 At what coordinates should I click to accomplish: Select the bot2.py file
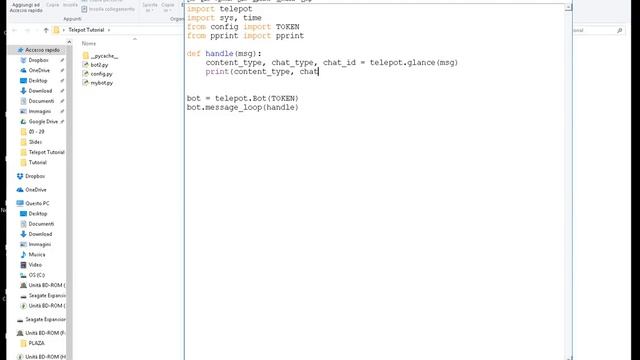(95, 65)
